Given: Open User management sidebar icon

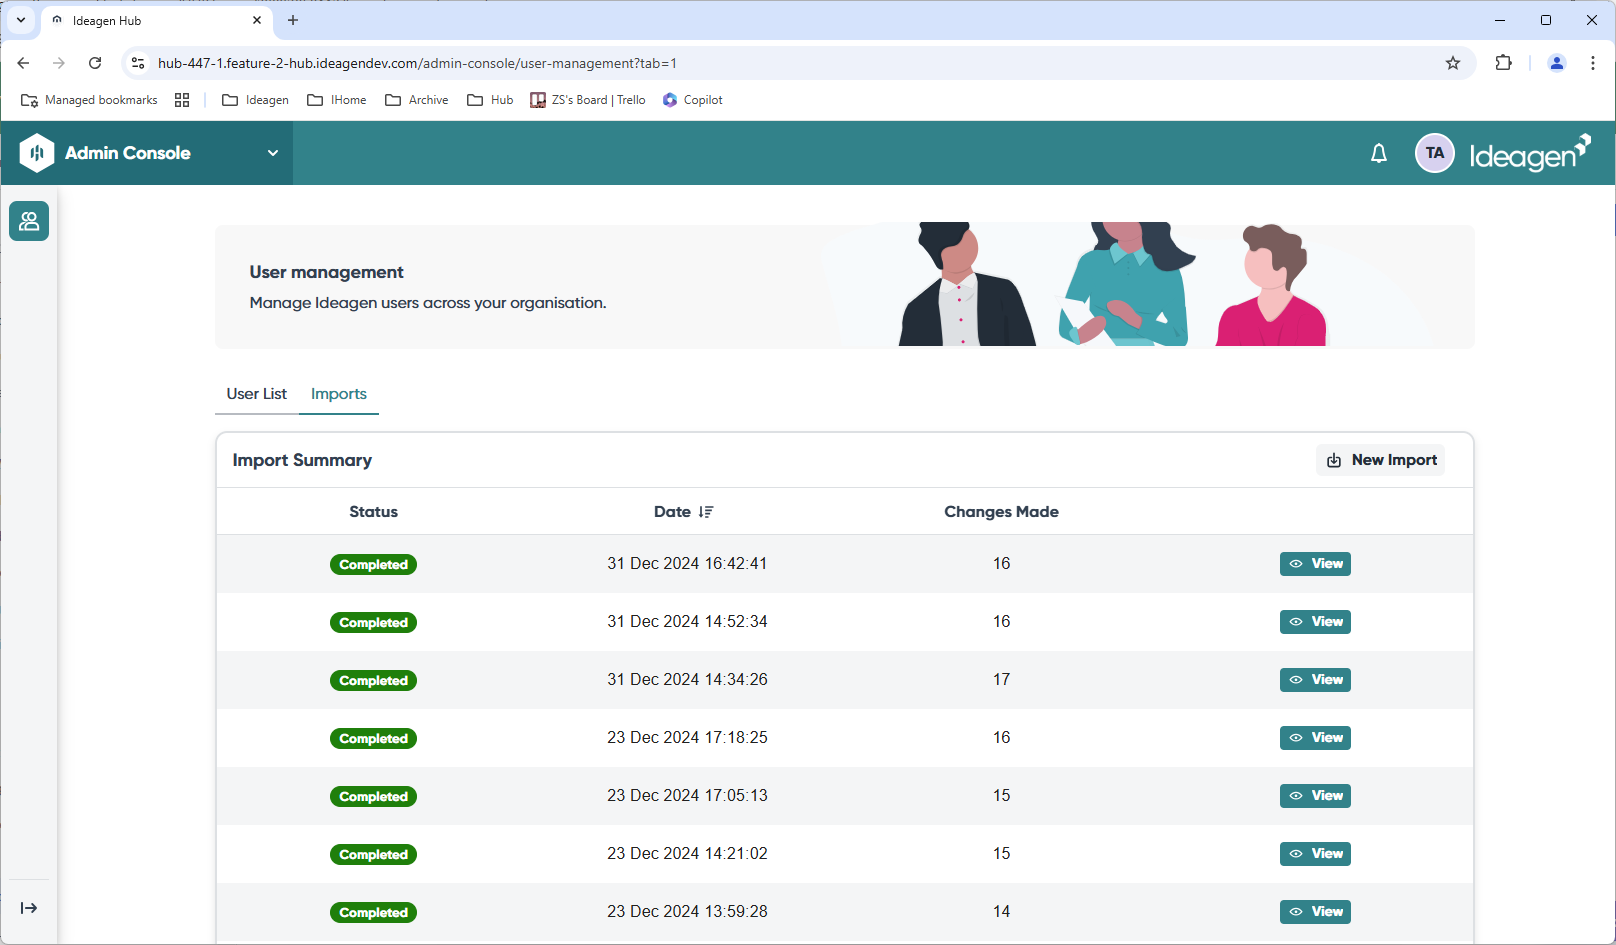Looking at the screenshot, I should point(29,221).
